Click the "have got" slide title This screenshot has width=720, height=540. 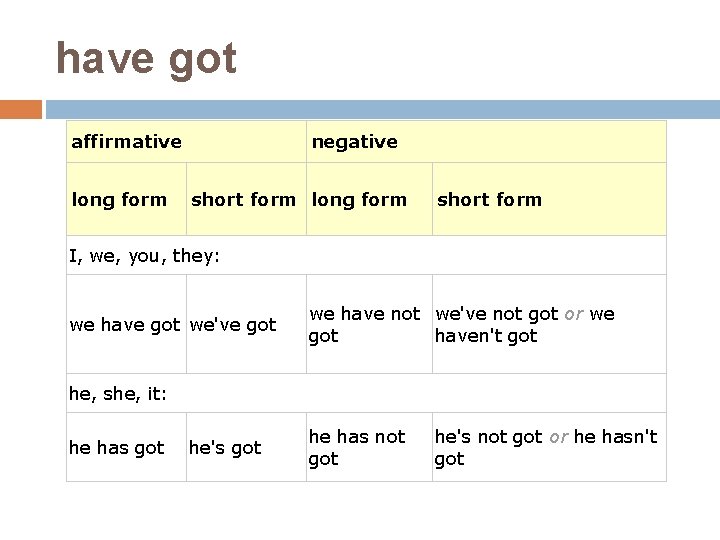point(147,58)
